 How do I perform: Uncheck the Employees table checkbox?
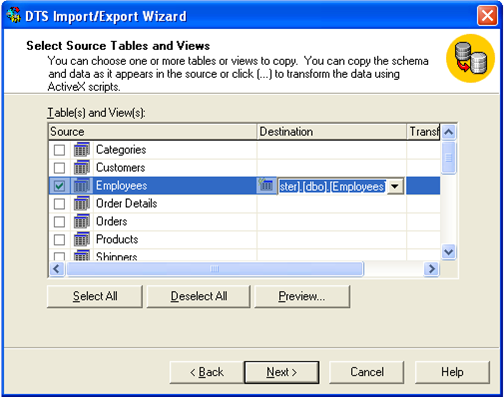59,186
